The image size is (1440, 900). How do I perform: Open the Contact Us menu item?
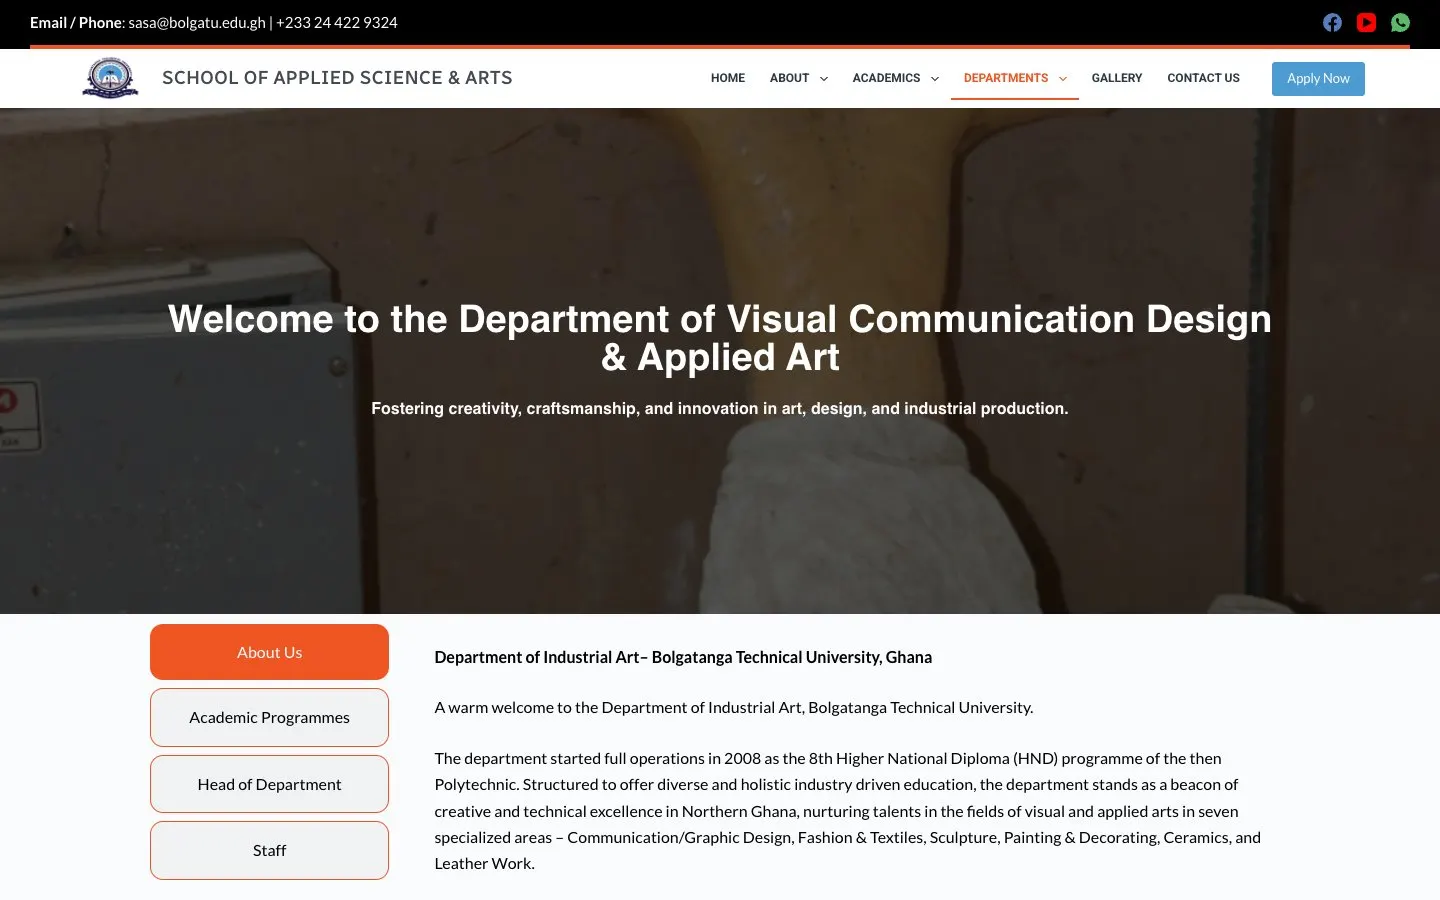click(1203, 78)
